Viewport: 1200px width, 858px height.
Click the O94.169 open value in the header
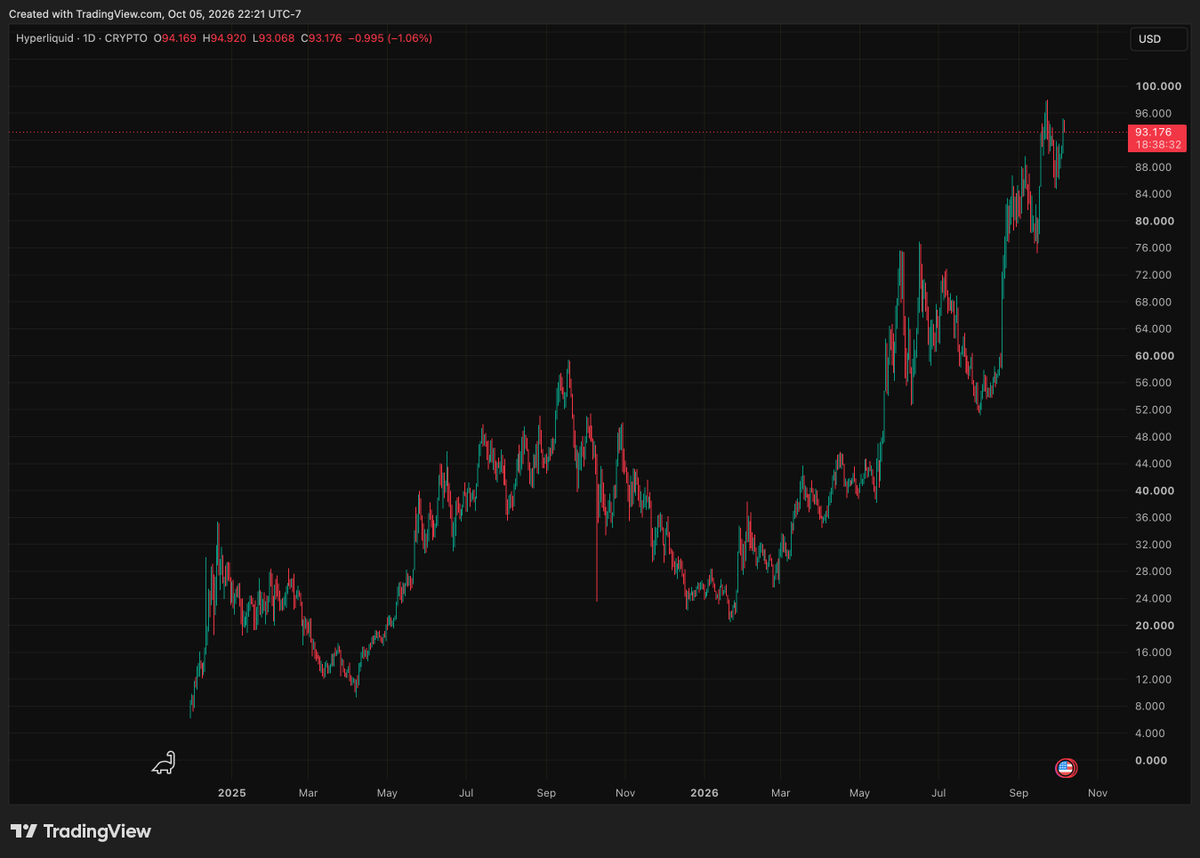tap(173, 39)
